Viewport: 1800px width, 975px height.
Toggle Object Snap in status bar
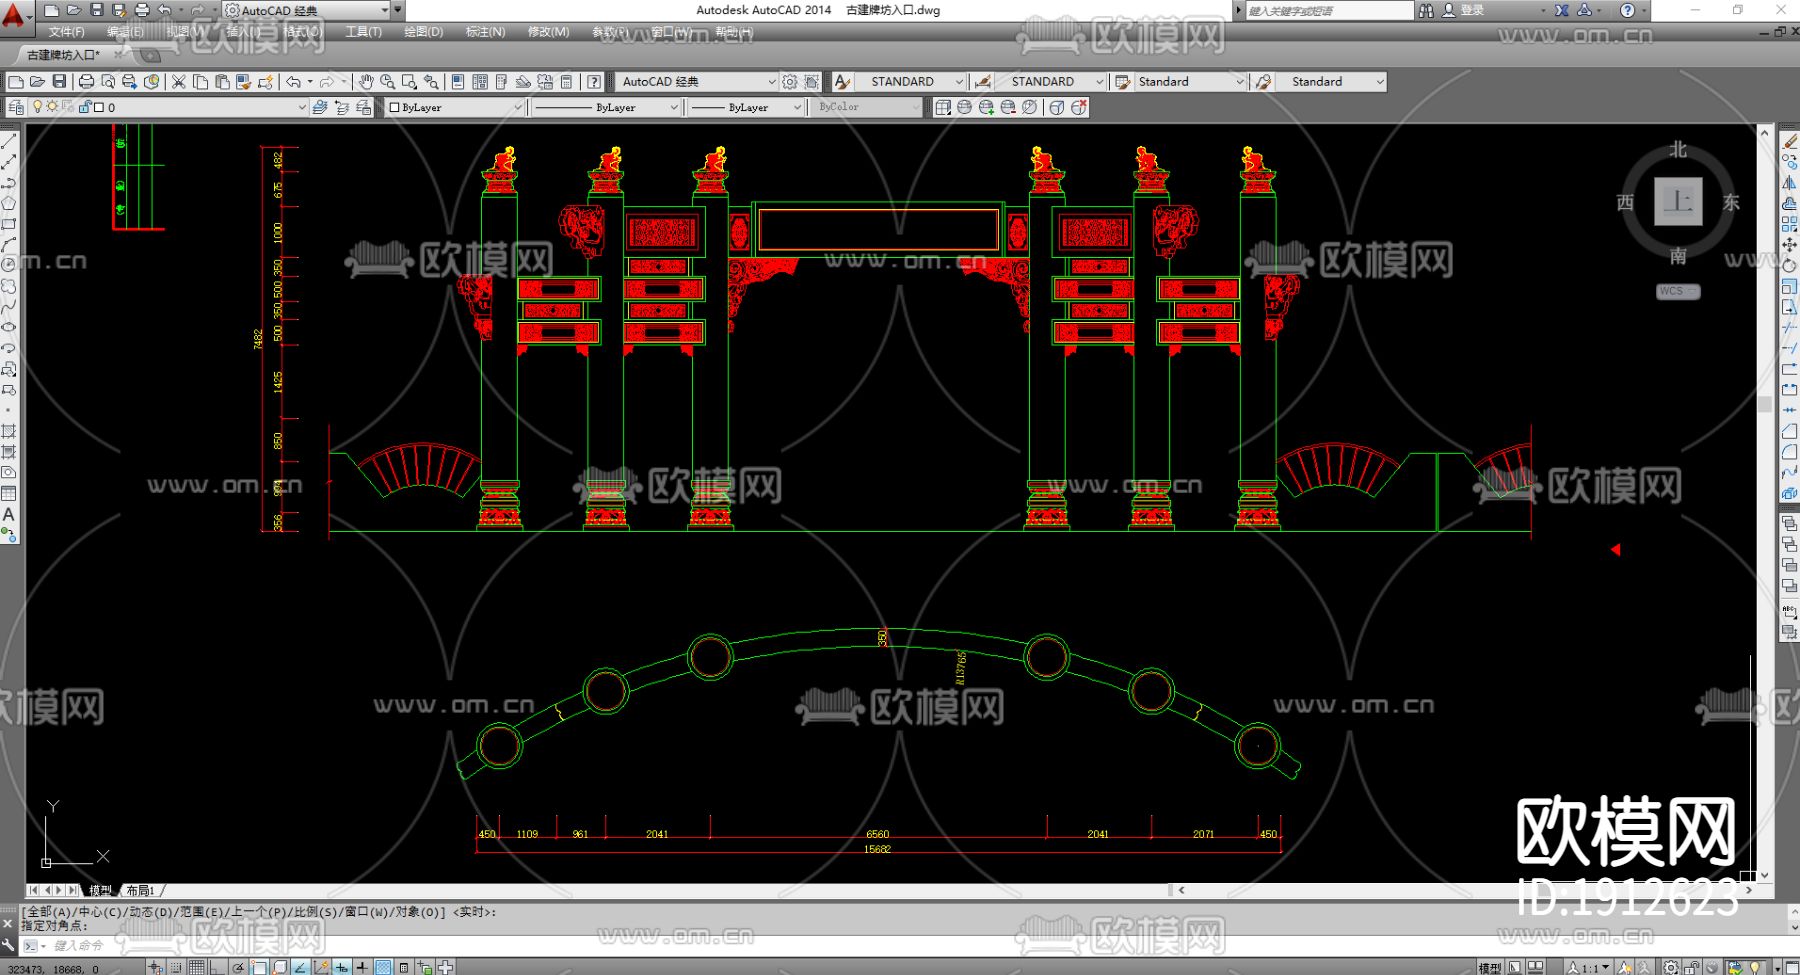click(259, 967)
